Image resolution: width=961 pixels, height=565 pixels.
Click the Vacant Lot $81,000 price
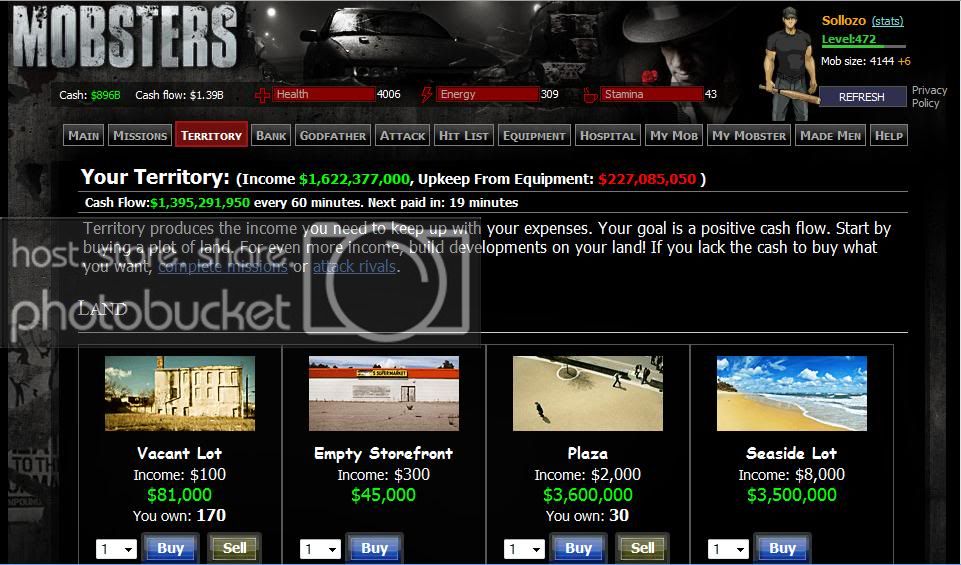(180, 495)
